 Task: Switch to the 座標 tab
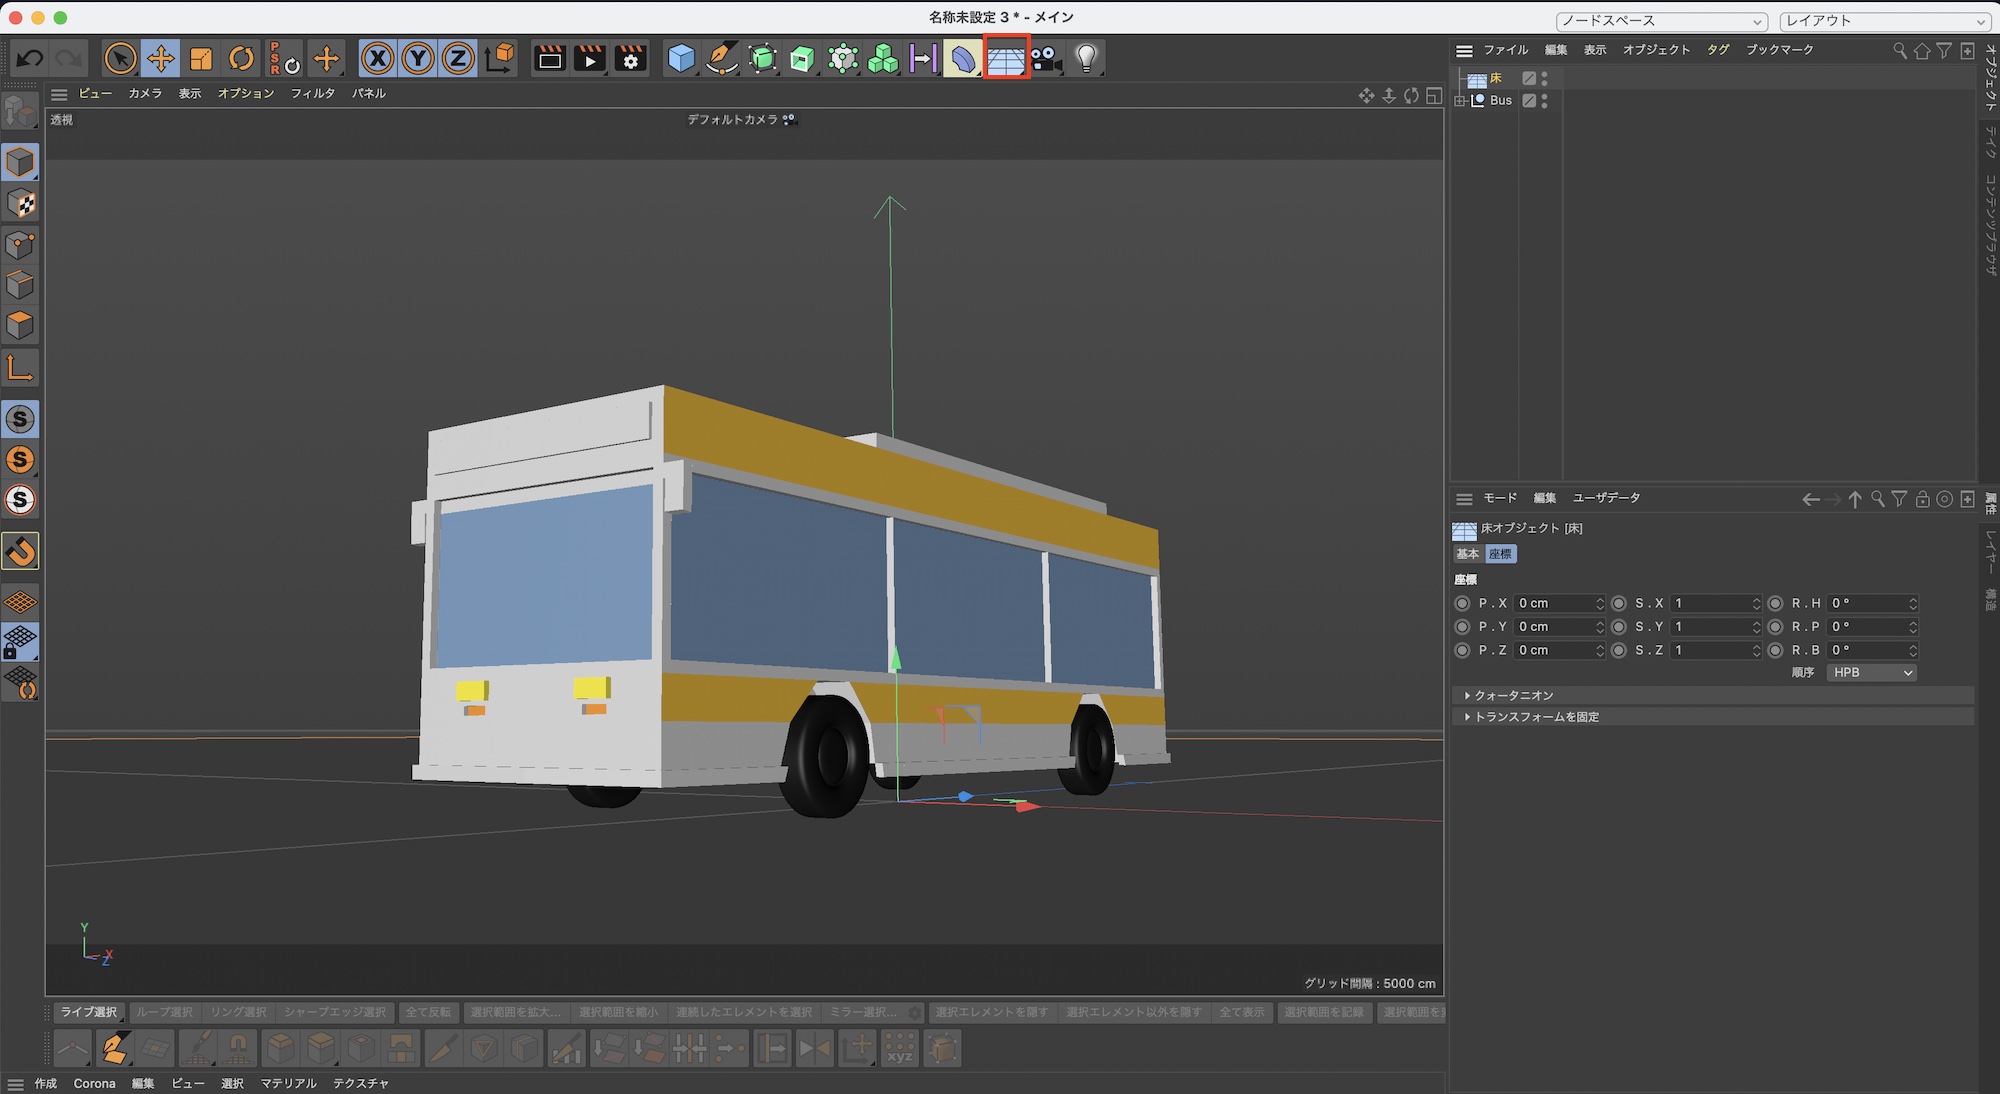1500,554
